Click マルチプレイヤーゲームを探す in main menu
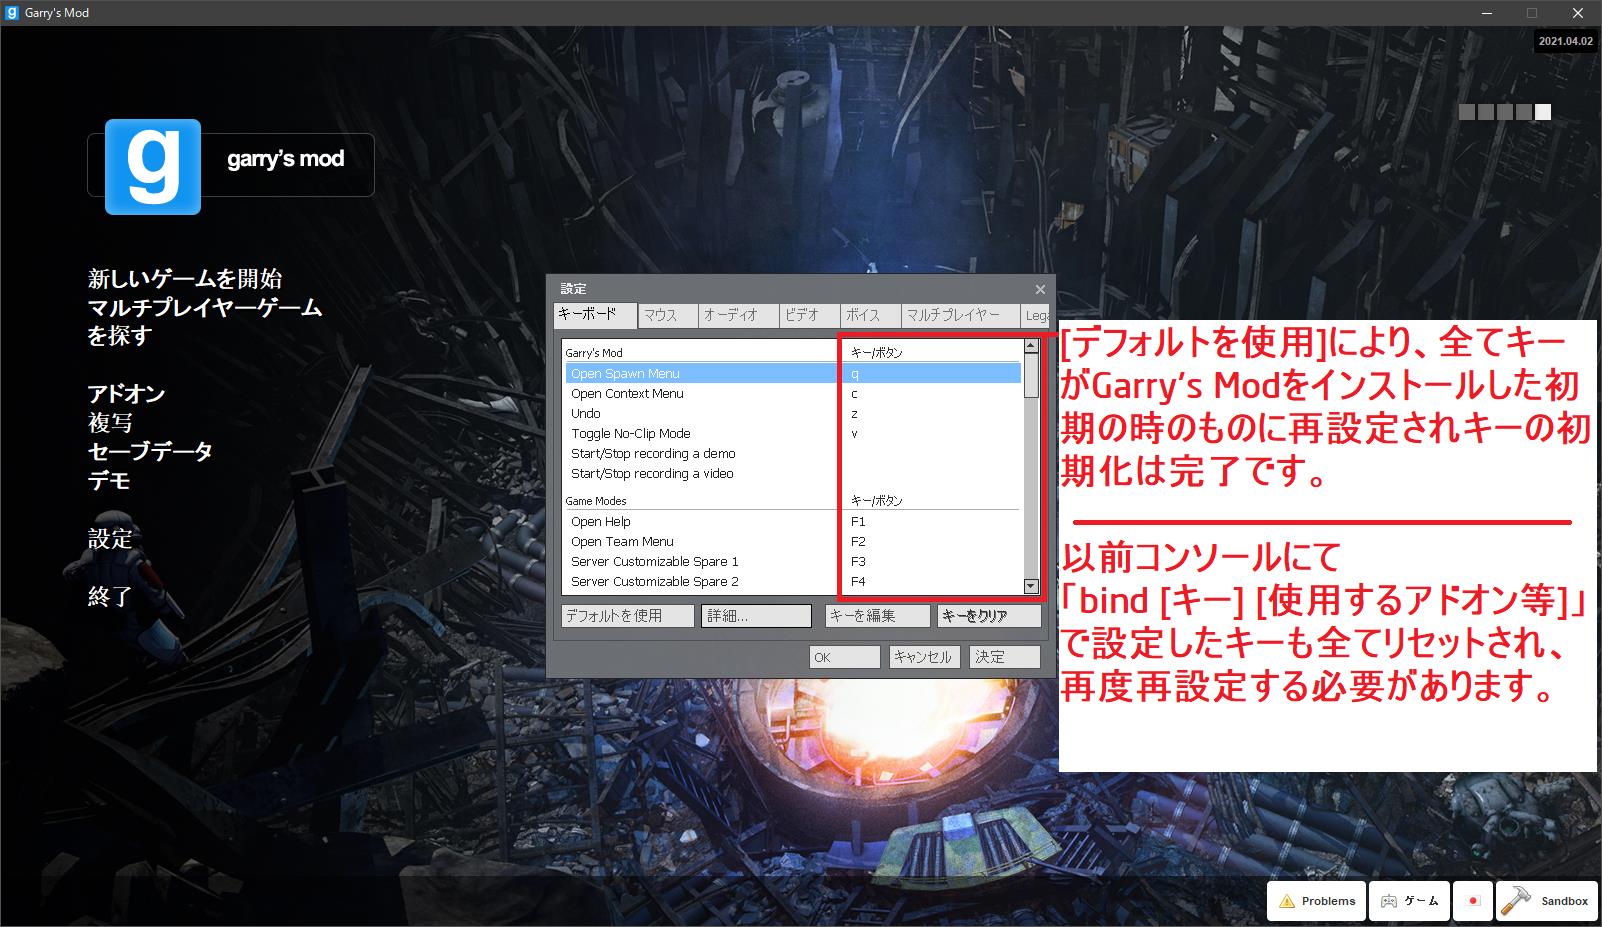Image resolution: width=1602 pixels, height=927 pixels. pyautogui.click(x=205, y=321)
